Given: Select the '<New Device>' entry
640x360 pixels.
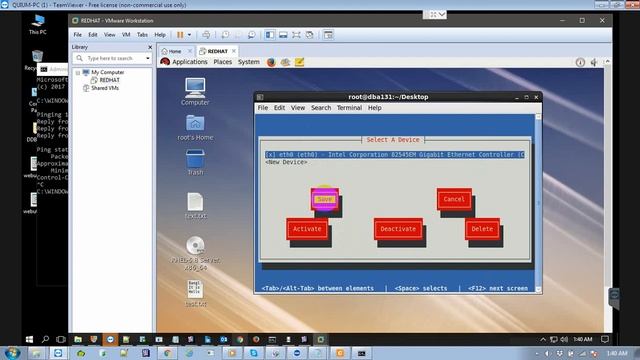Looking at the screenshot, I should coord(286,162).
